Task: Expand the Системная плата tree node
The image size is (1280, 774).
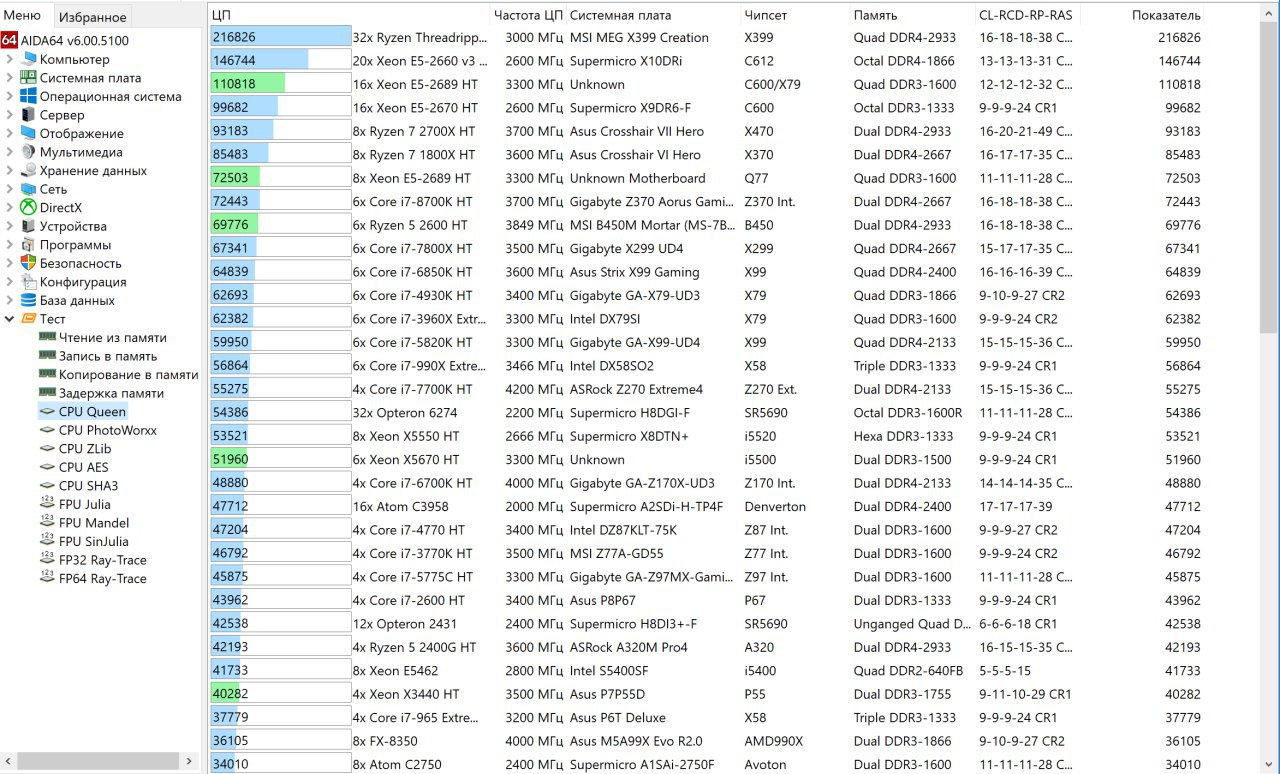Action: [10, 78]
